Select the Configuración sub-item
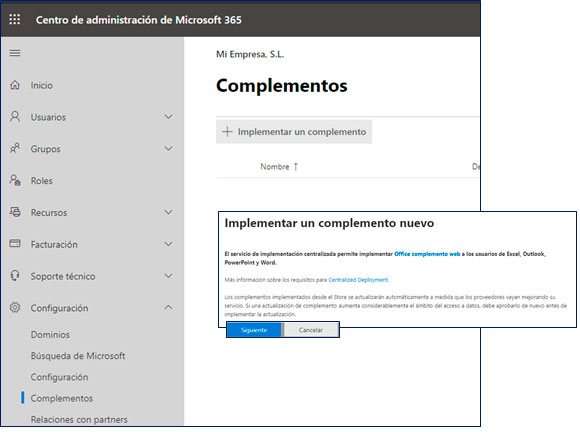This screenshot has width=580, height=432. coord(59,377)
